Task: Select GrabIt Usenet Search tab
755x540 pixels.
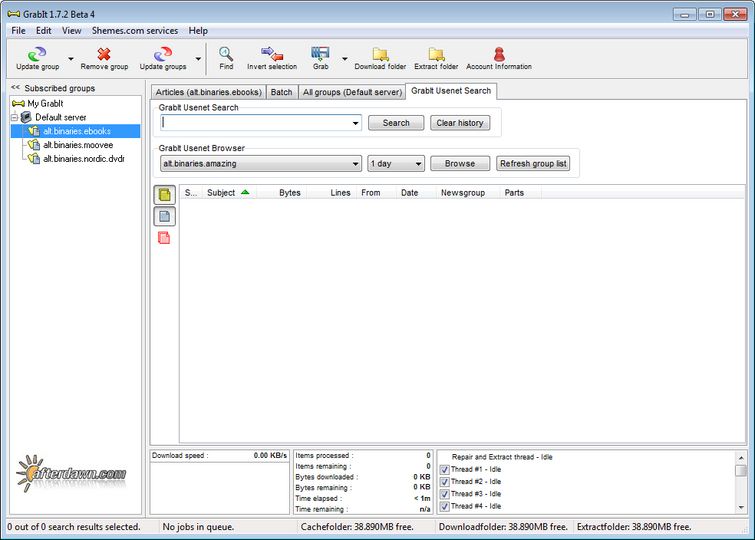Action: click(451, 91)
